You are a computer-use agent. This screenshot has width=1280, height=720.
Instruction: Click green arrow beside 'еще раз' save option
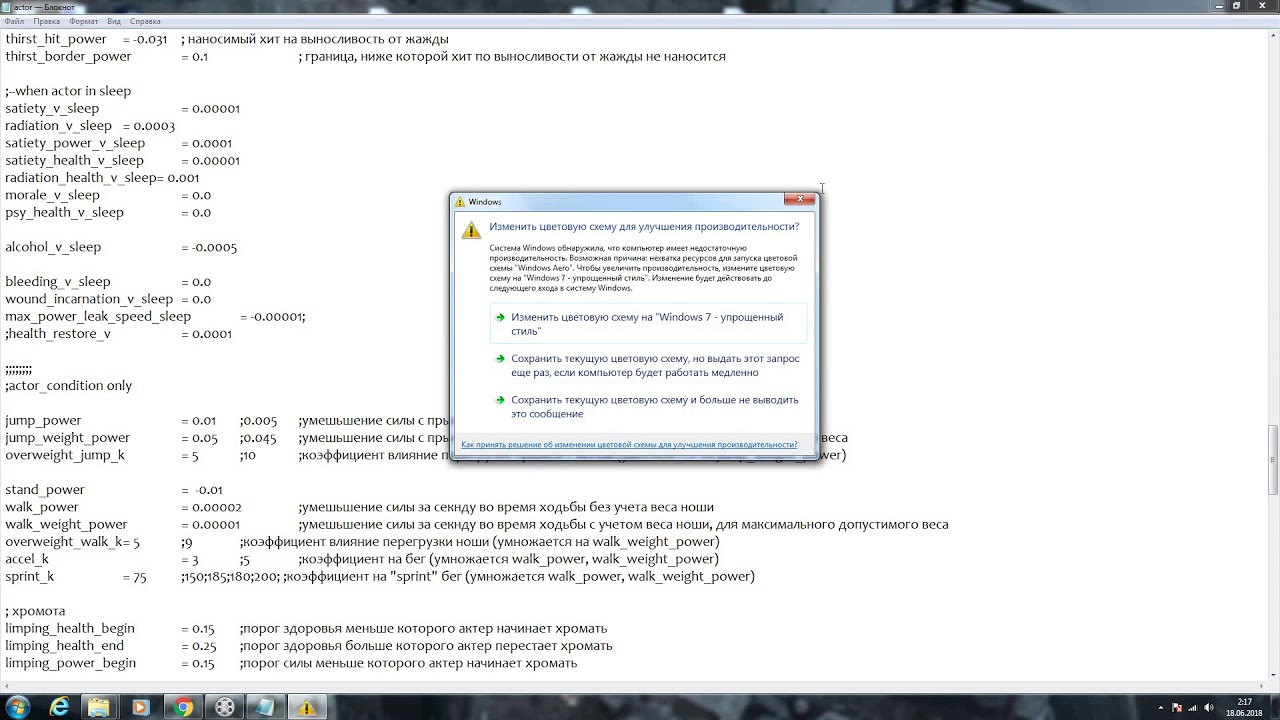(x=500, y=358)
